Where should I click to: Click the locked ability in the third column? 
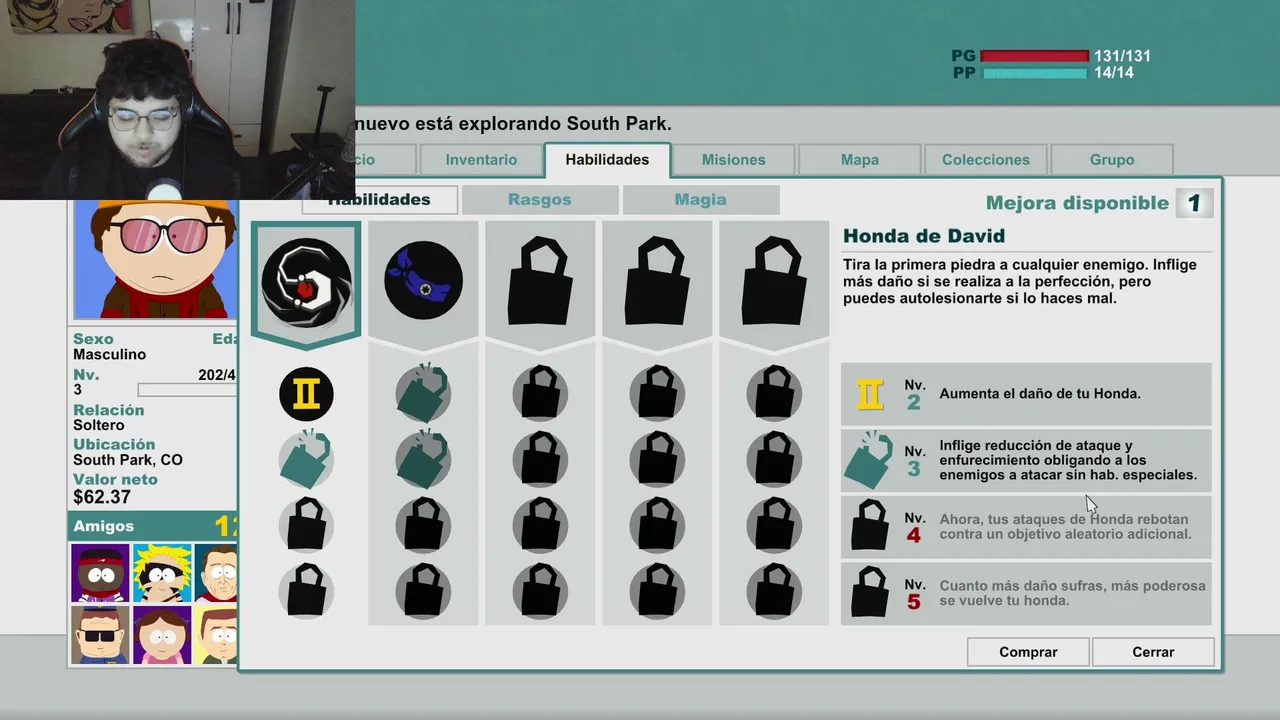point(540,280)
